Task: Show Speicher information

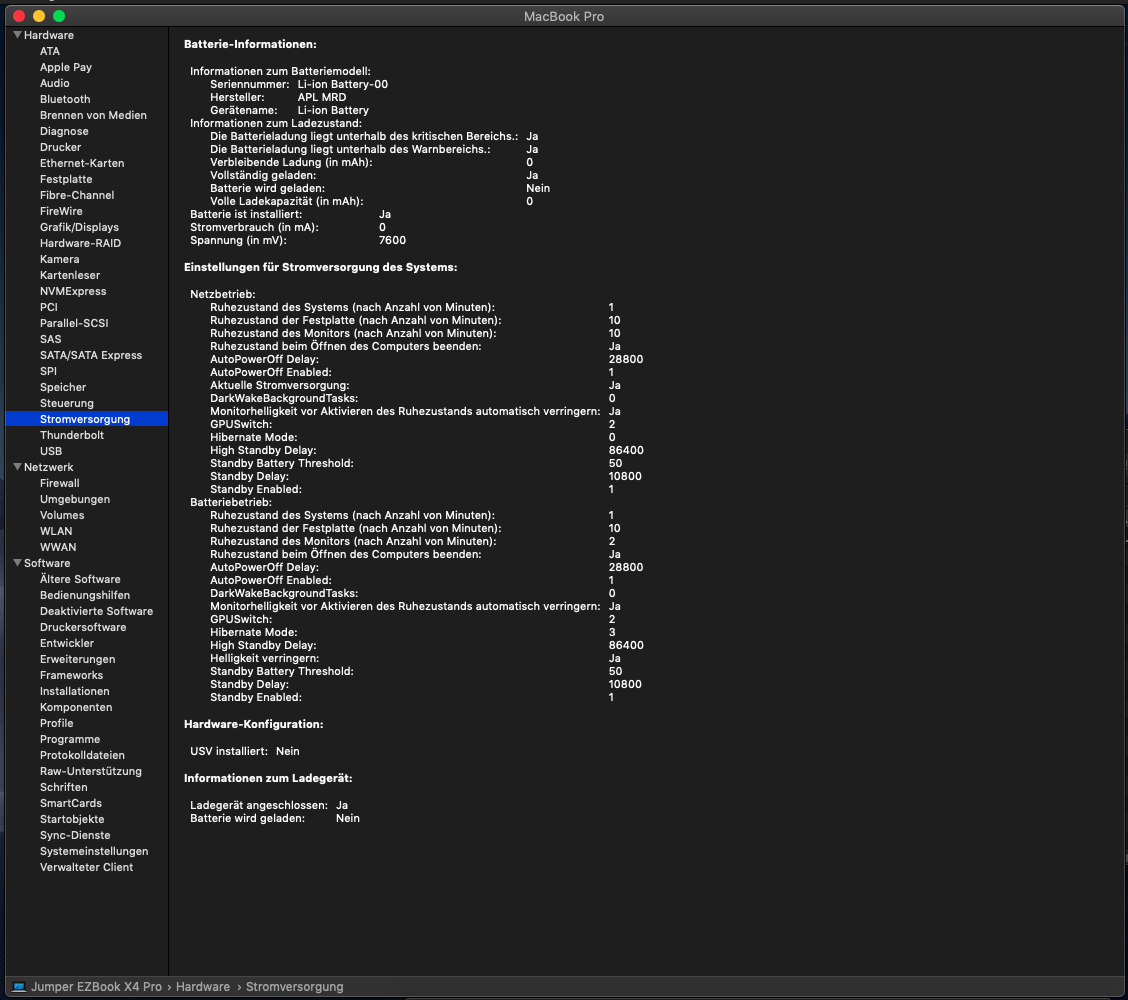Action: 63,387
